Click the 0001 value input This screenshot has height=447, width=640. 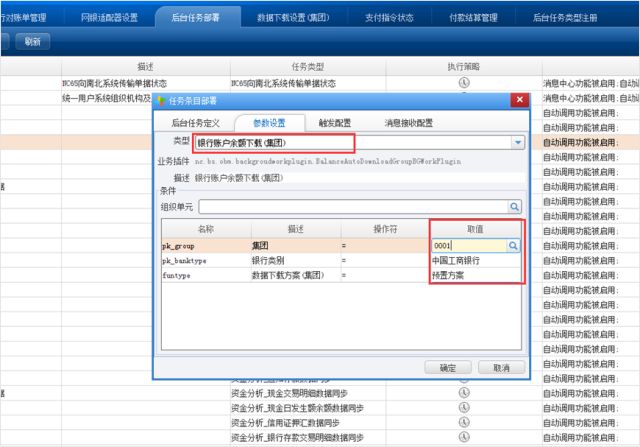coord(469,245)
